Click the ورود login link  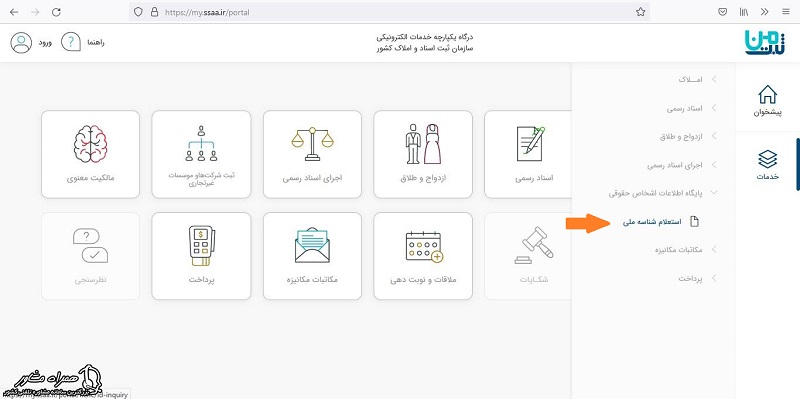(45, 42)
